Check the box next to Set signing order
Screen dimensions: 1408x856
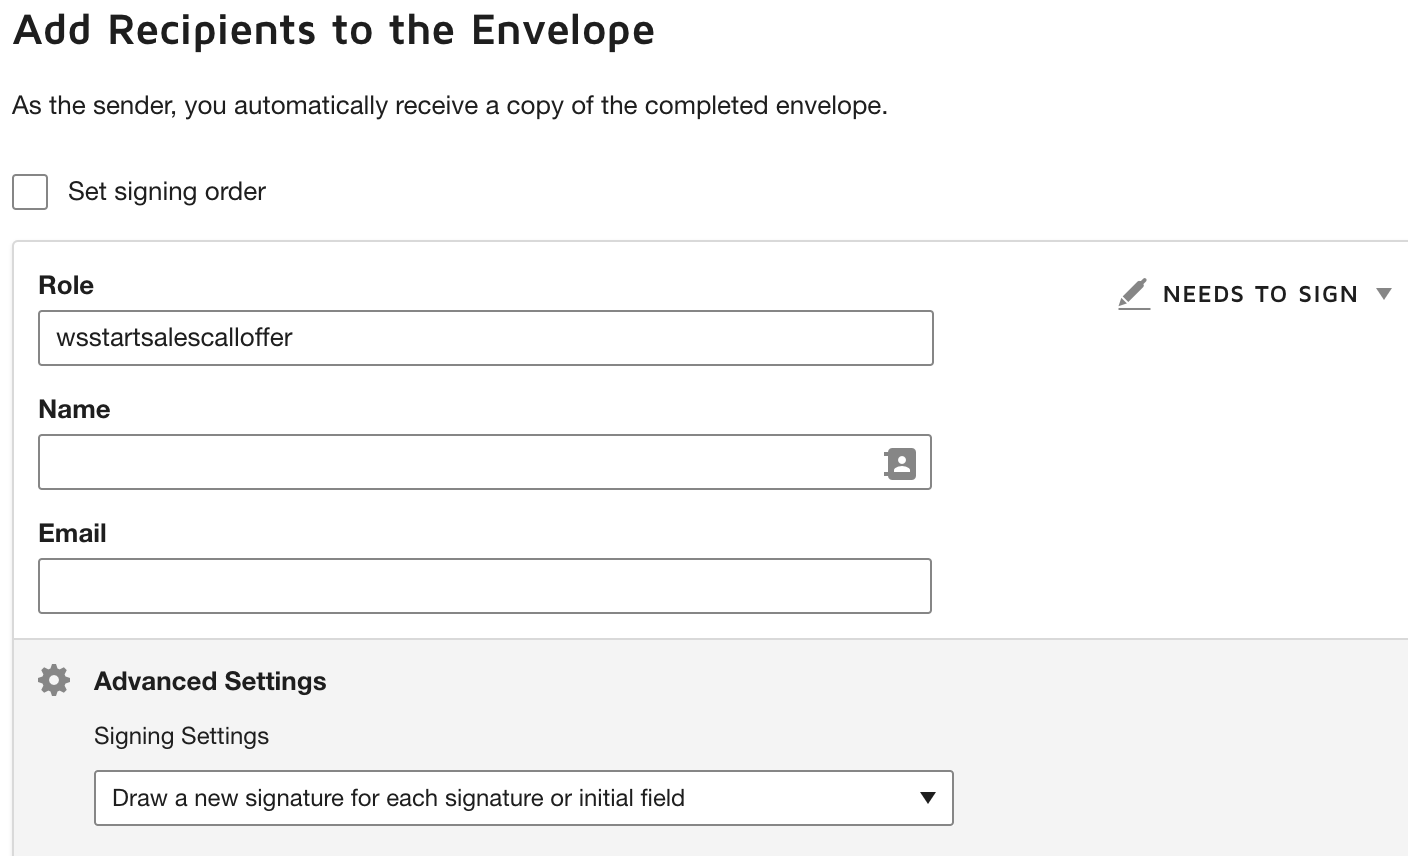[29, 192]
